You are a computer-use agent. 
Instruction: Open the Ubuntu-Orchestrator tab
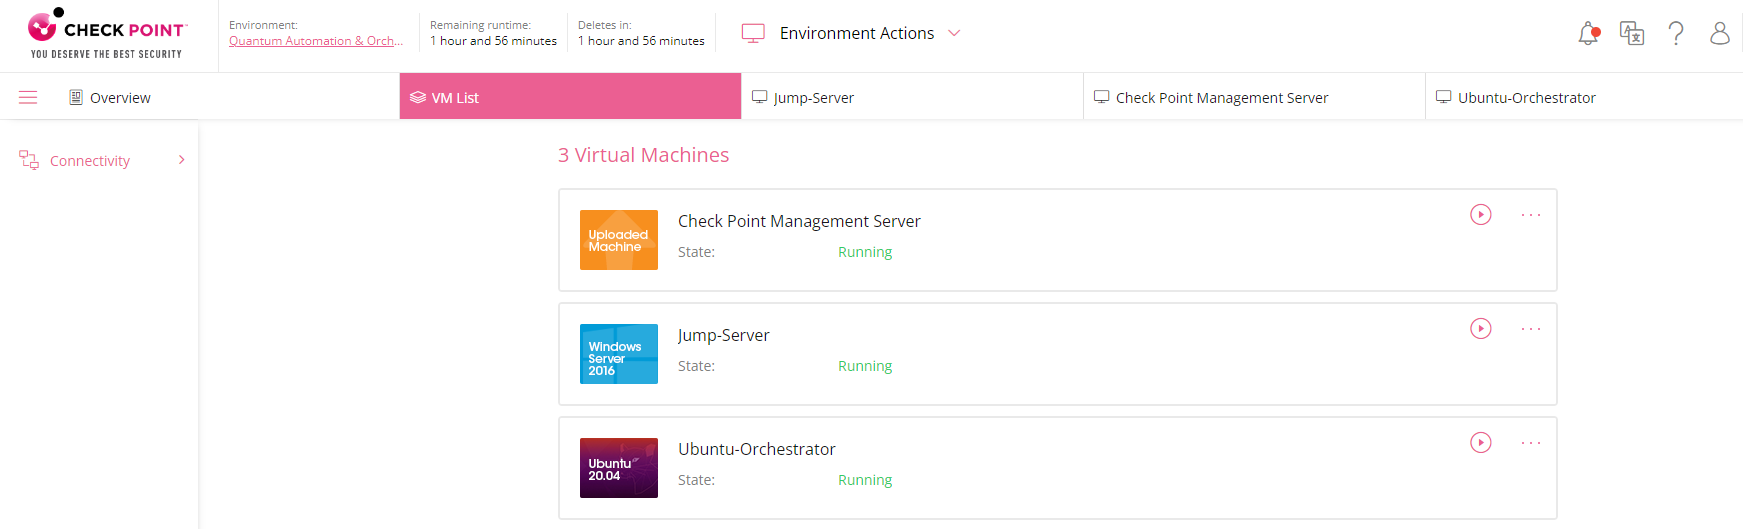(x=1583, y=97)
